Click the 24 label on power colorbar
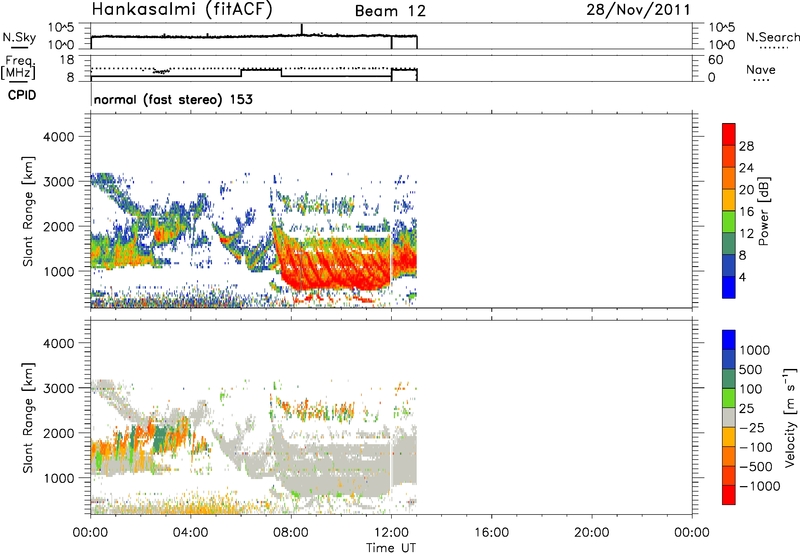 [746, 168]
